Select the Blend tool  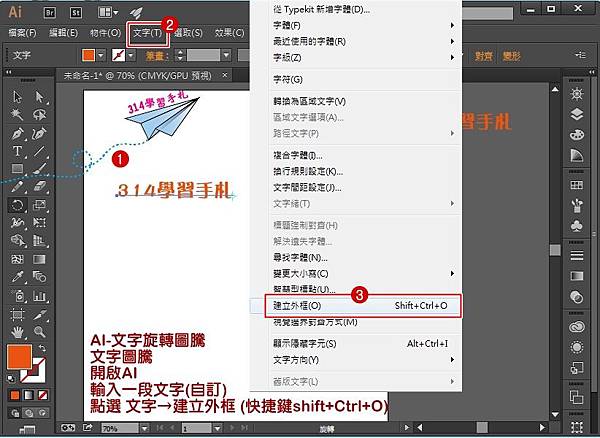coord(39,277)
